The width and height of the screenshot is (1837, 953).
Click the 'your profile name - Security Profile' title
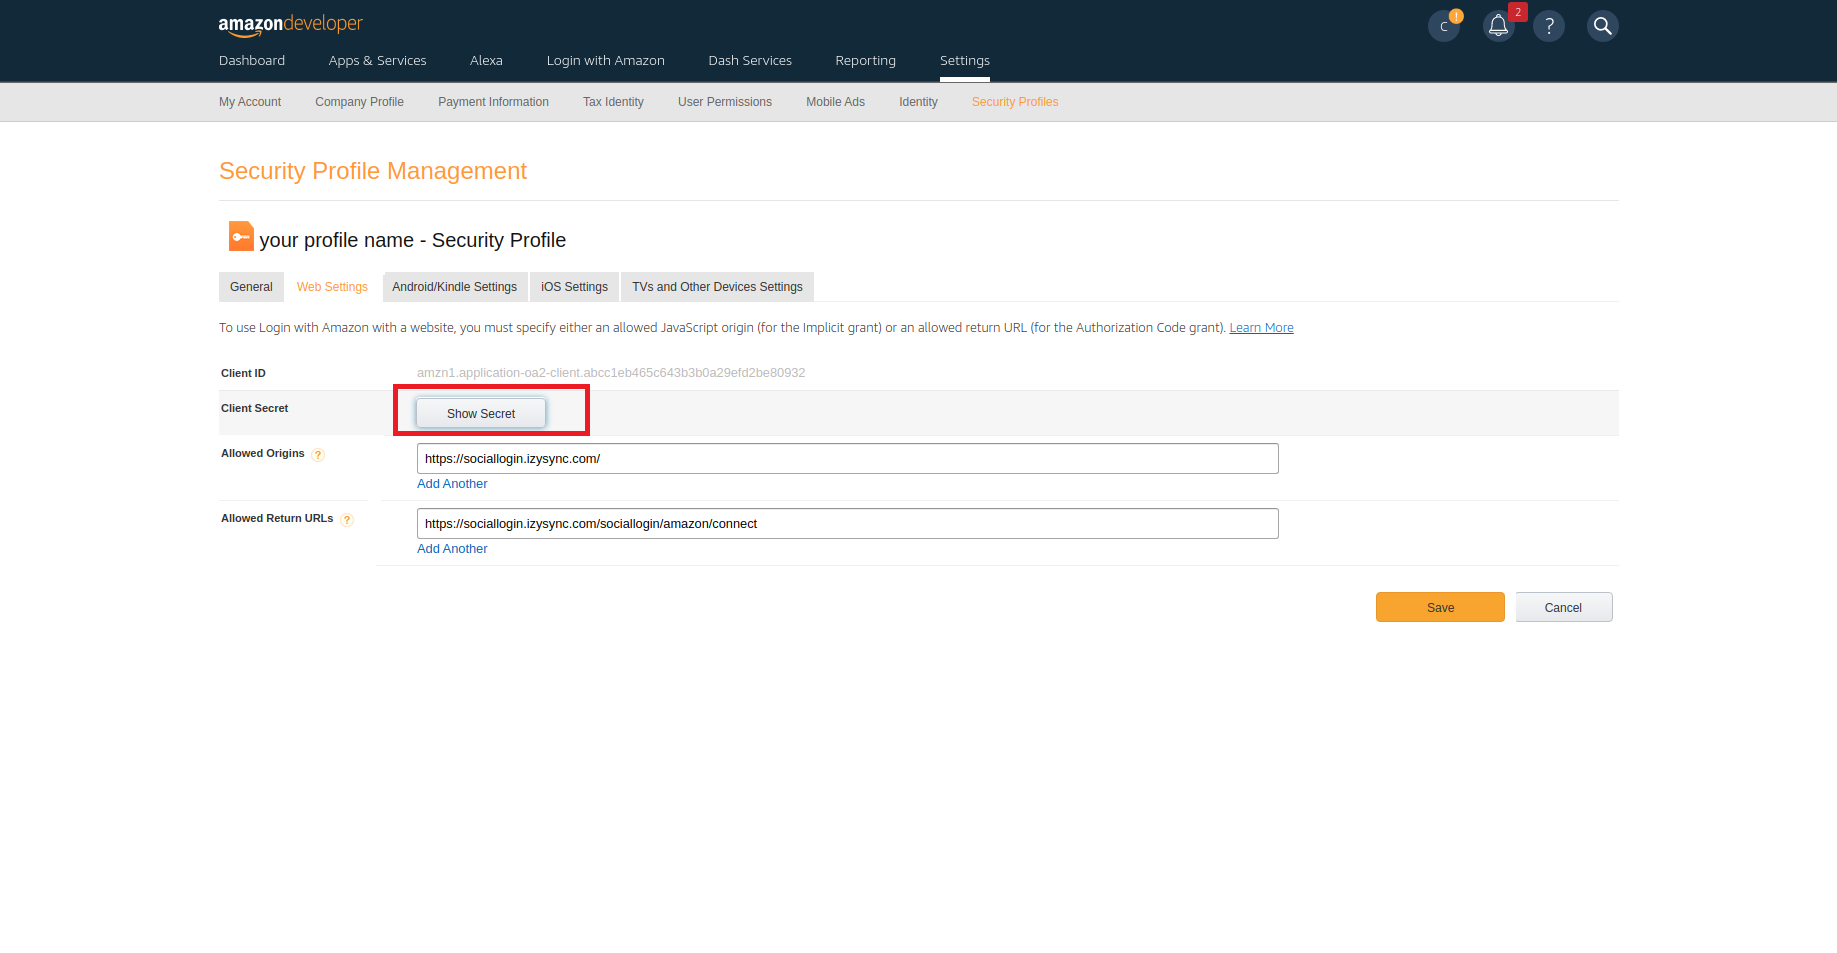click(x=413, y=240)
